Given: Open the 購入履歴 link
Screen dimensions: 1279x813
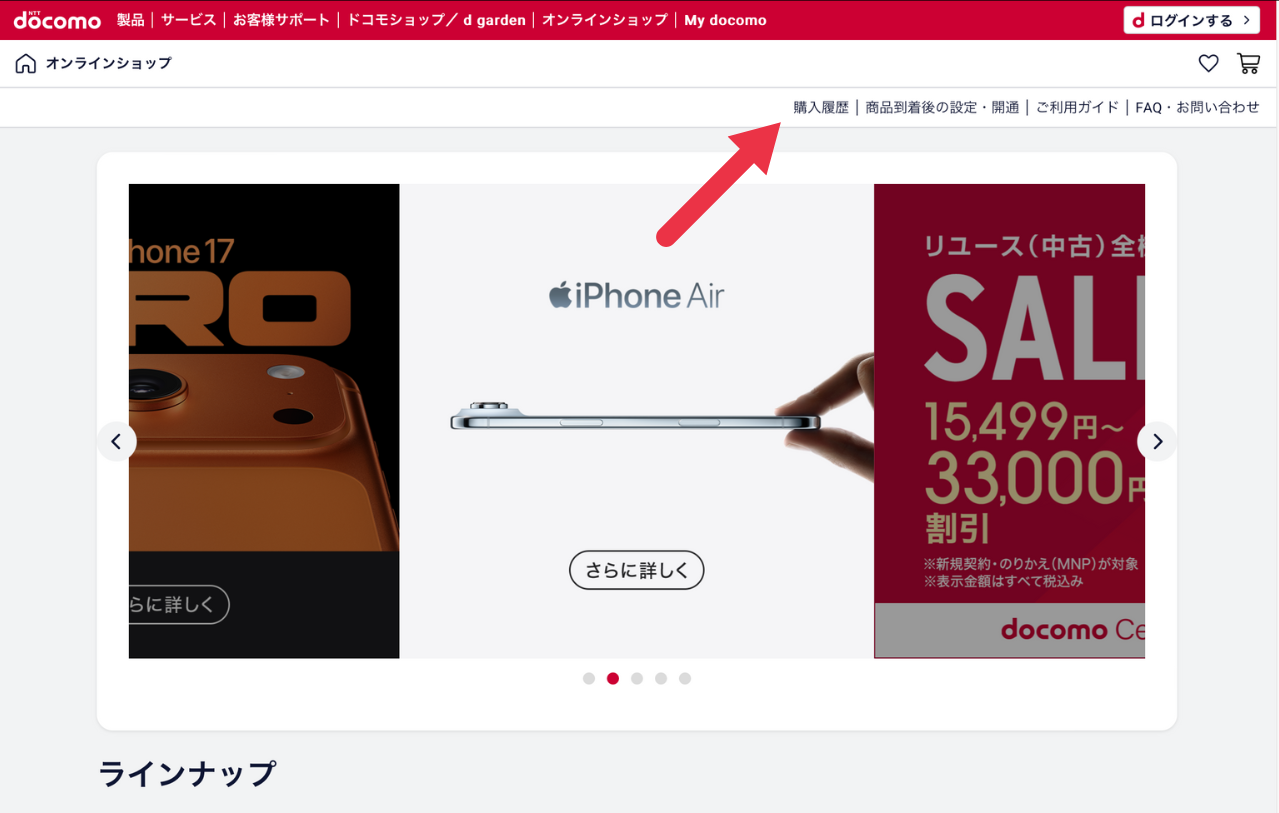Looking at the screenshot, I should coord(821,107).
